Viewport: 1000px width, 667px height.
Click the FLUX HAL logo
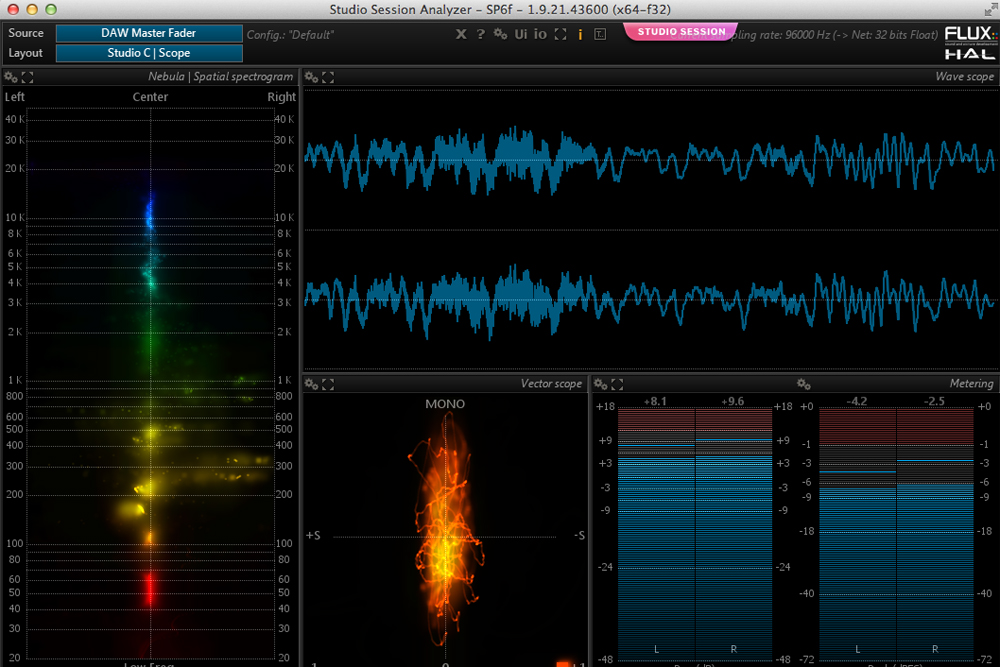click(969, 42)
